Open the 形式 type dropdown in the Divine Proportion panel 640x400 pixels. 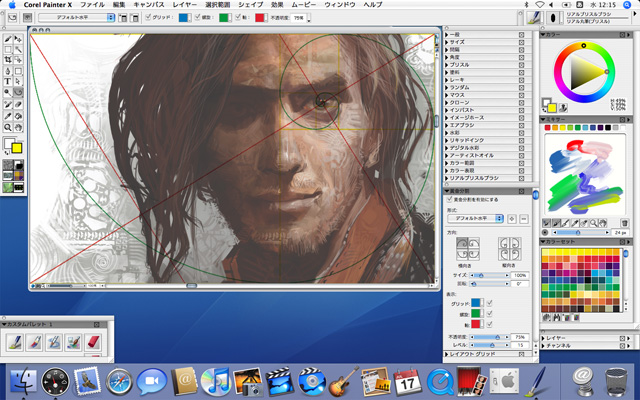[476, 218]
